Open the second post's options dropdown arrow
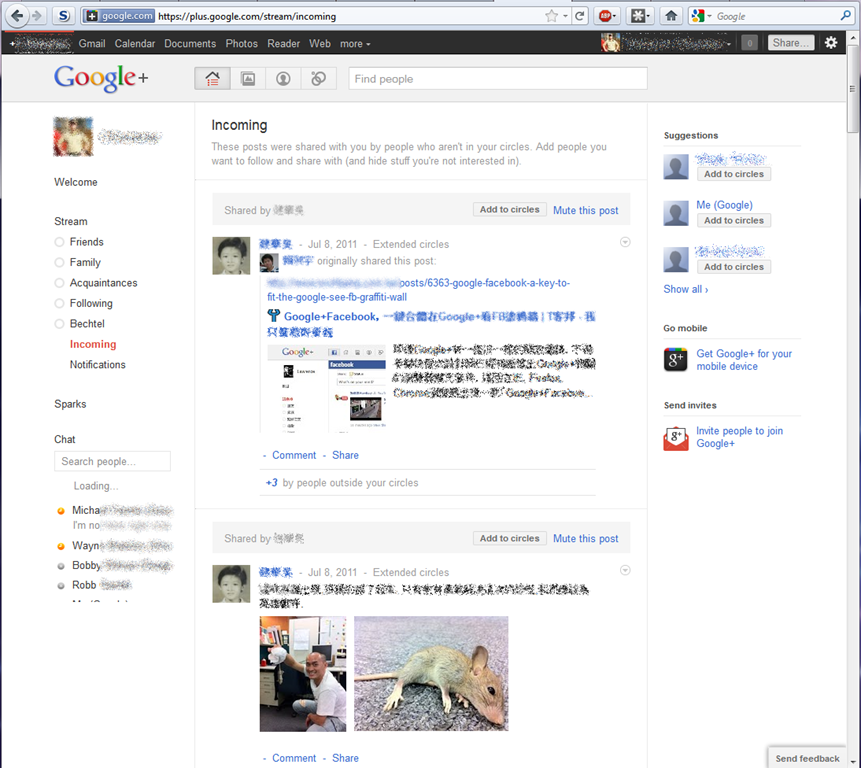Viewport: 861px width, 768px height. 625,570
